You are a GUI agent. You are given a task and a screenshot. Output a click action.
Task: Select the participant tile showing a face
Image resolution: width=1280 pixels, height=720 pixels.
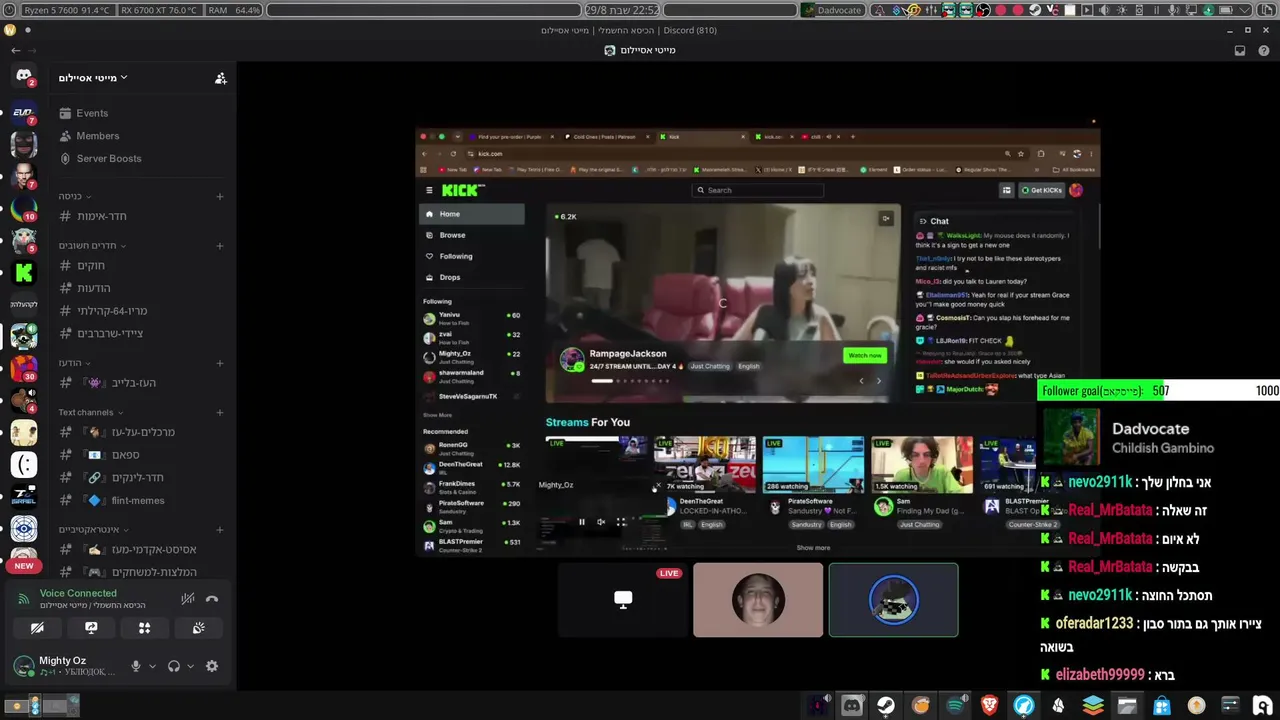click(758, 600)
